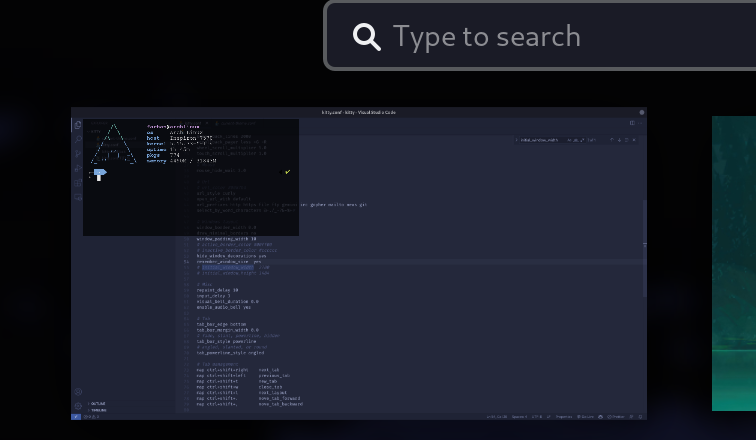This screenshot has height=440, width=756.
Task: Click the yellow checkmark in kitty terminal prompt
Action: click(x=288, y=172)
